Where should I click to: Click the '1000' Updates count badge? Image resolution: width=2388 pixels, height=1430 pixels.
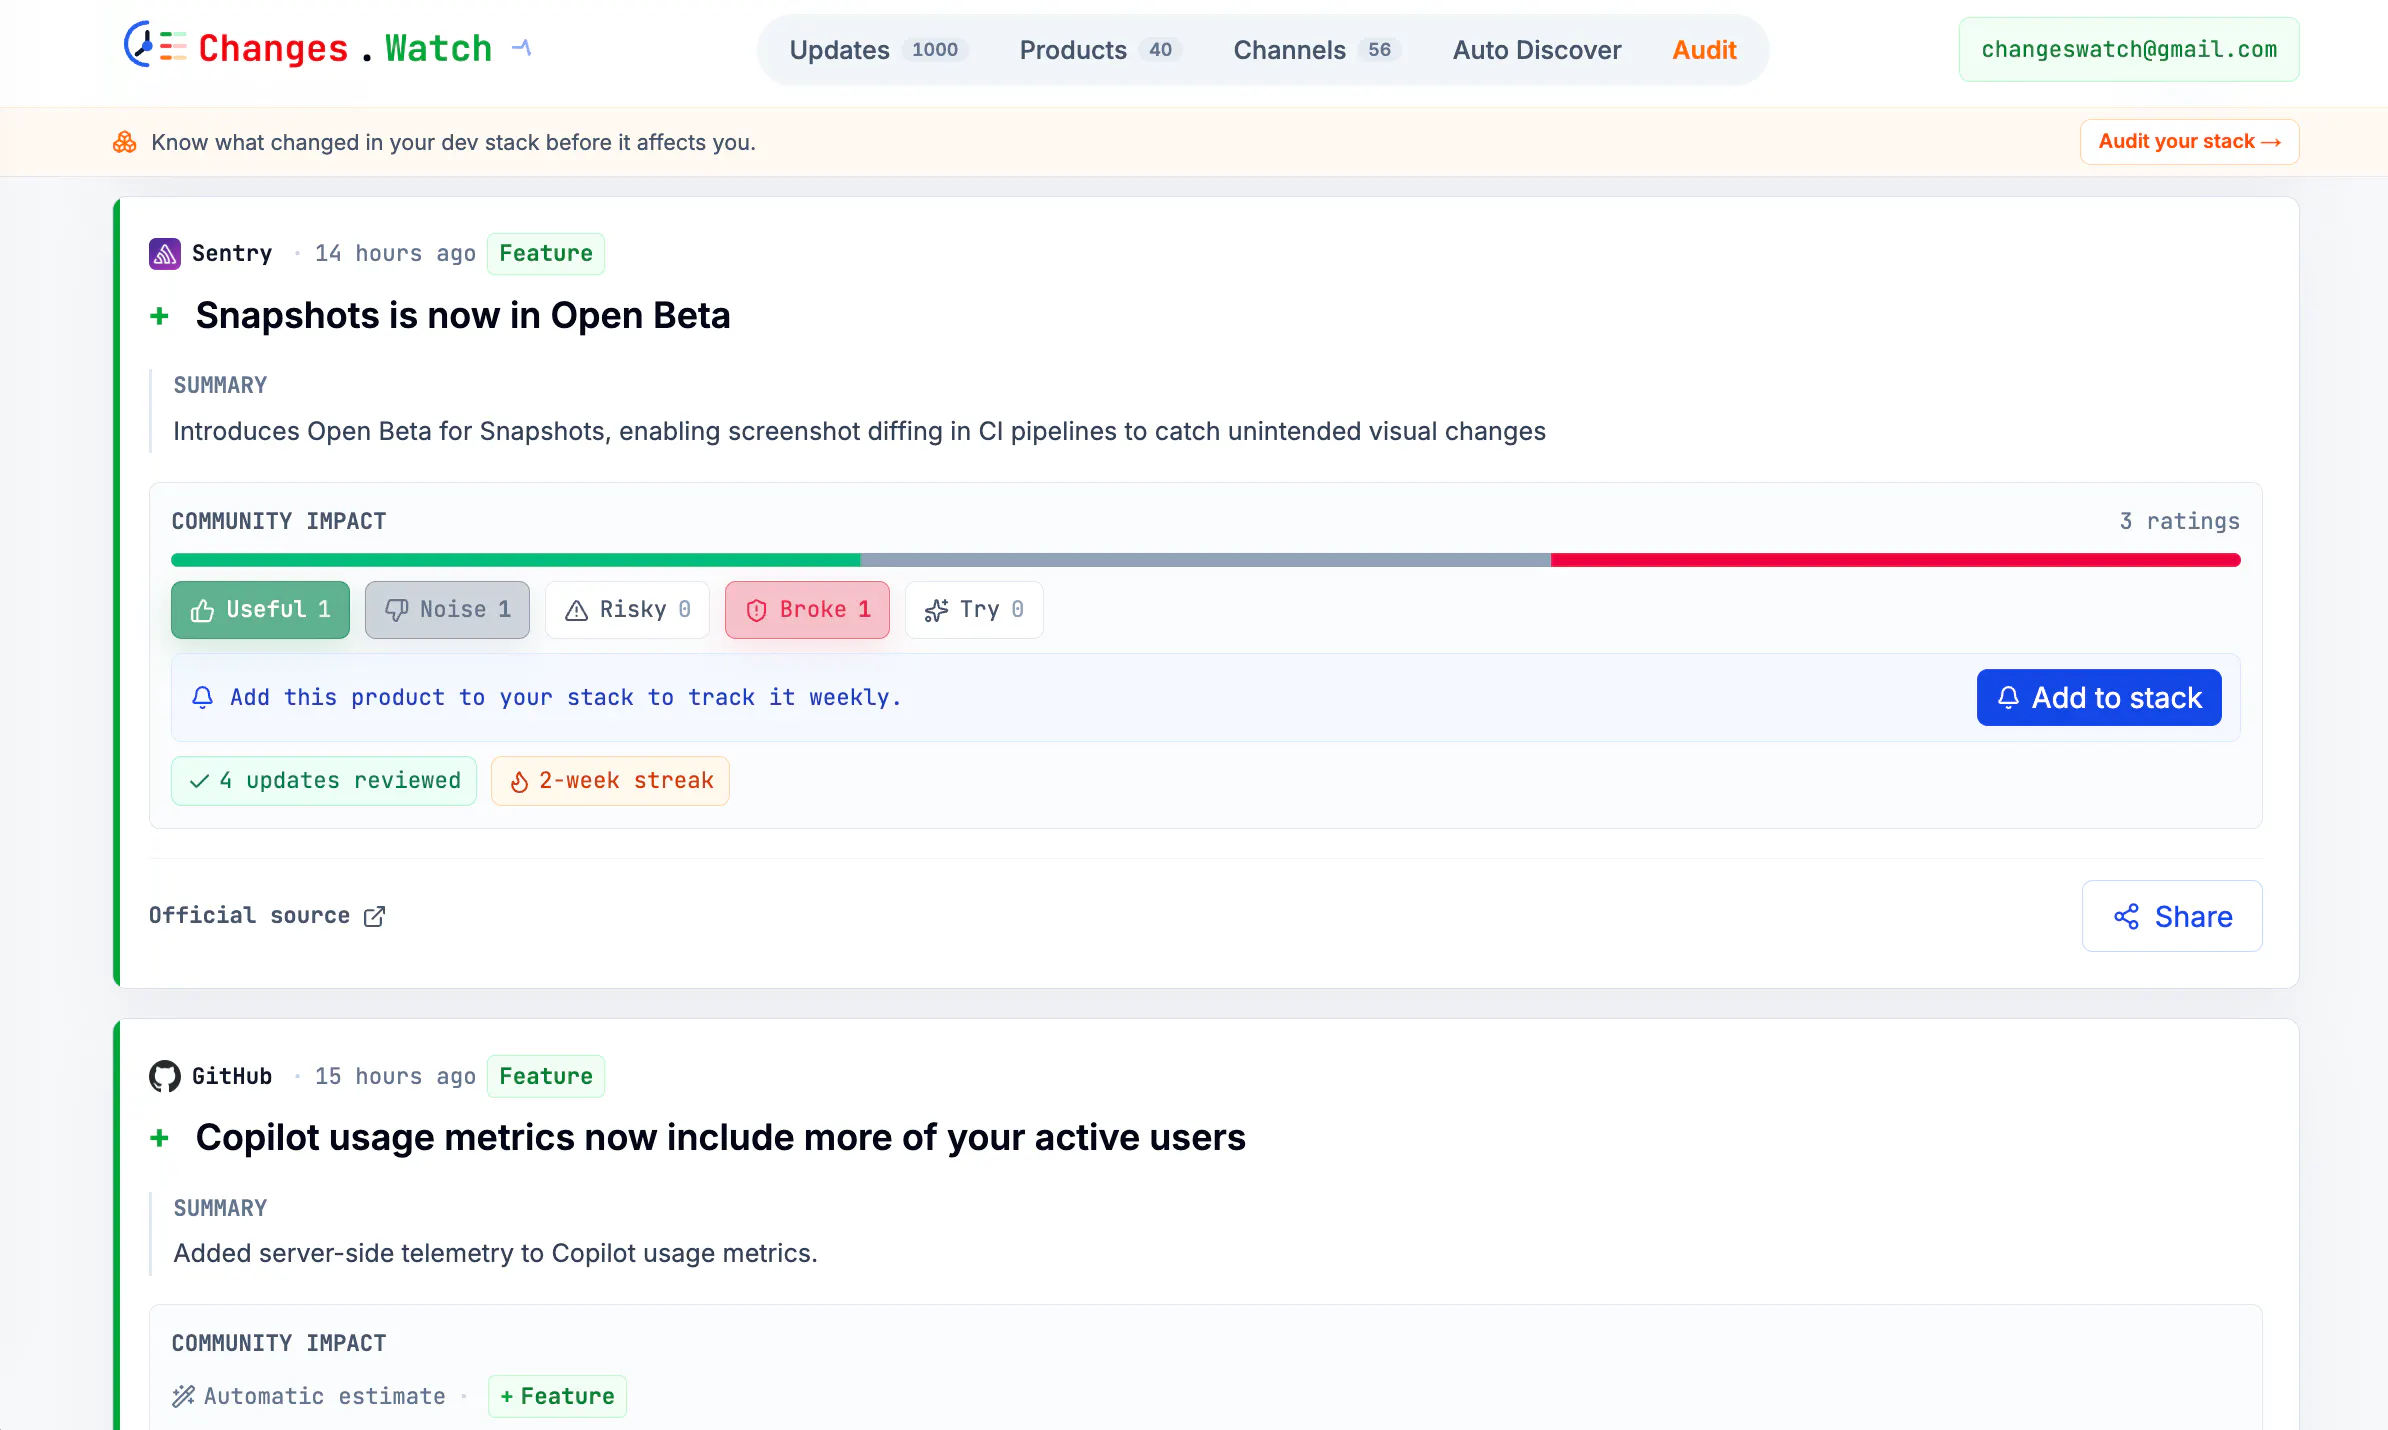point(935,50)
